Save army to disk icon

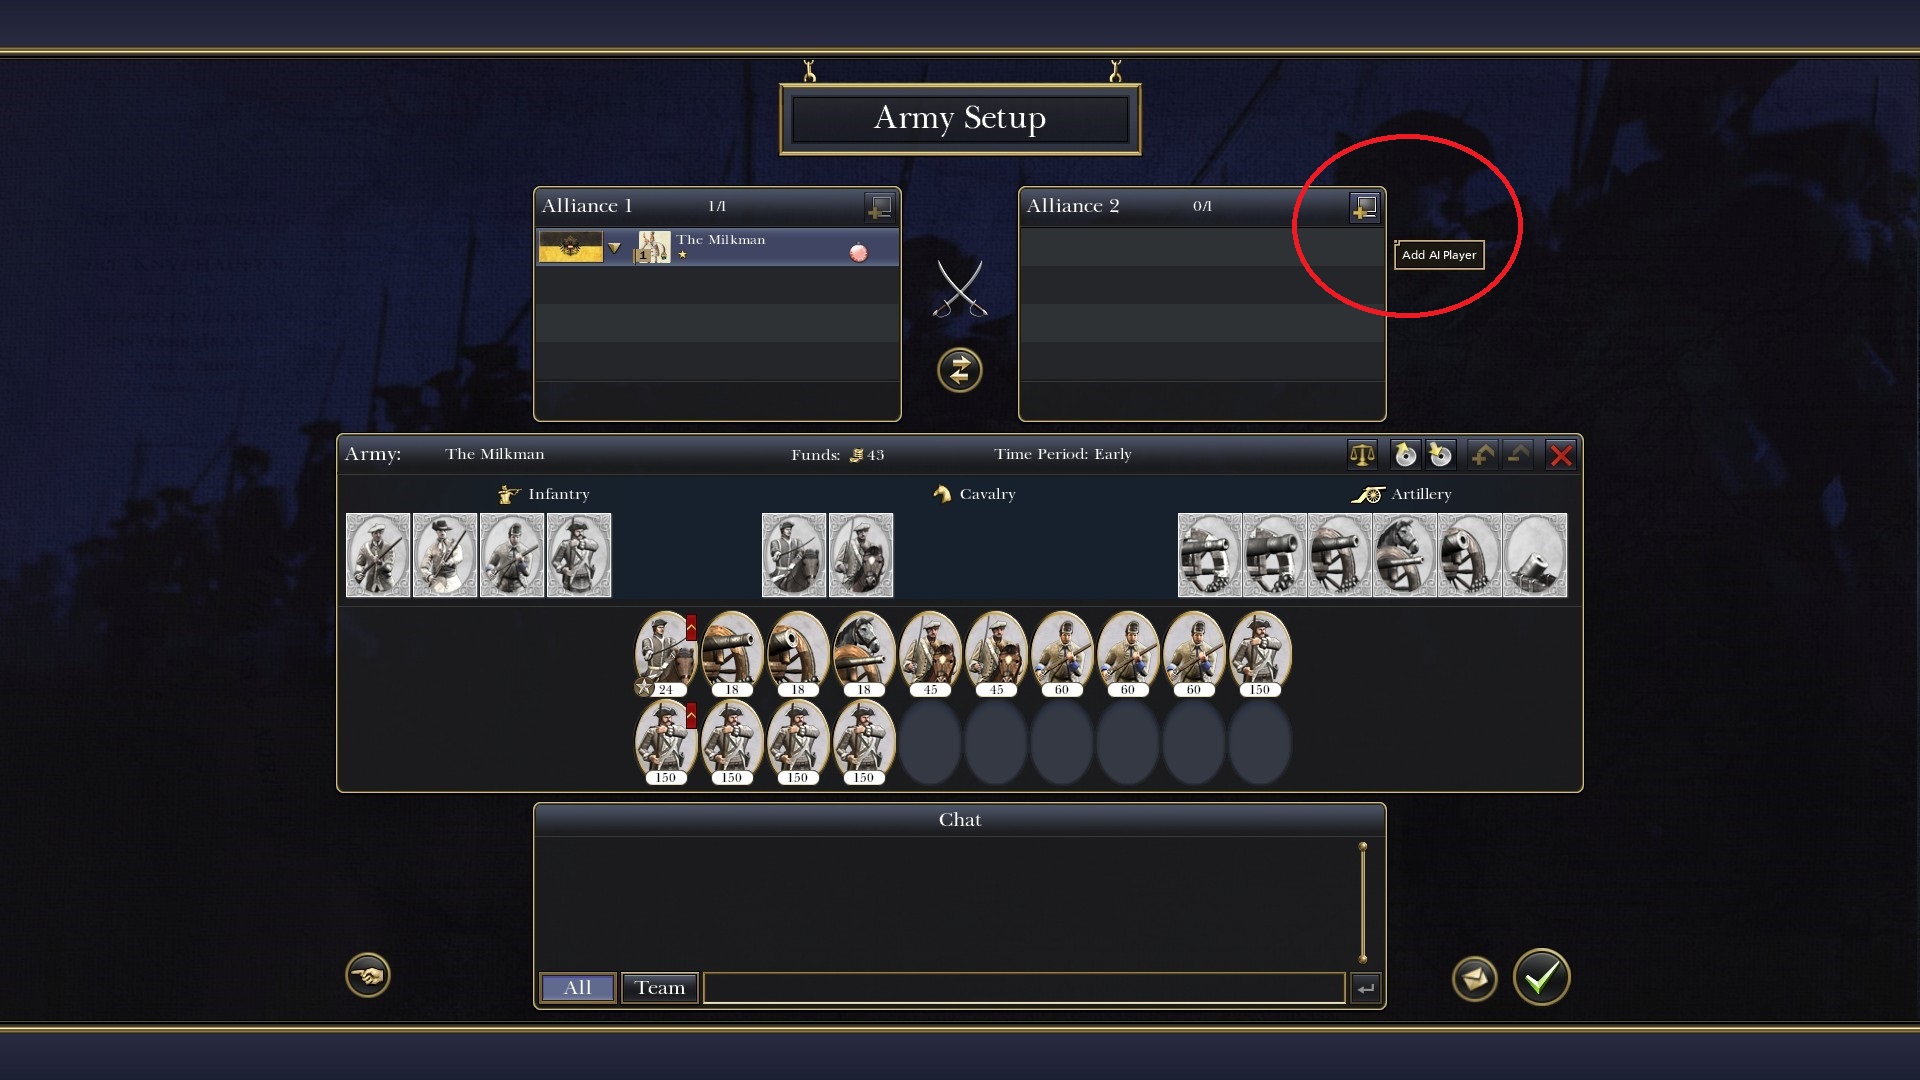(1440, 455)
